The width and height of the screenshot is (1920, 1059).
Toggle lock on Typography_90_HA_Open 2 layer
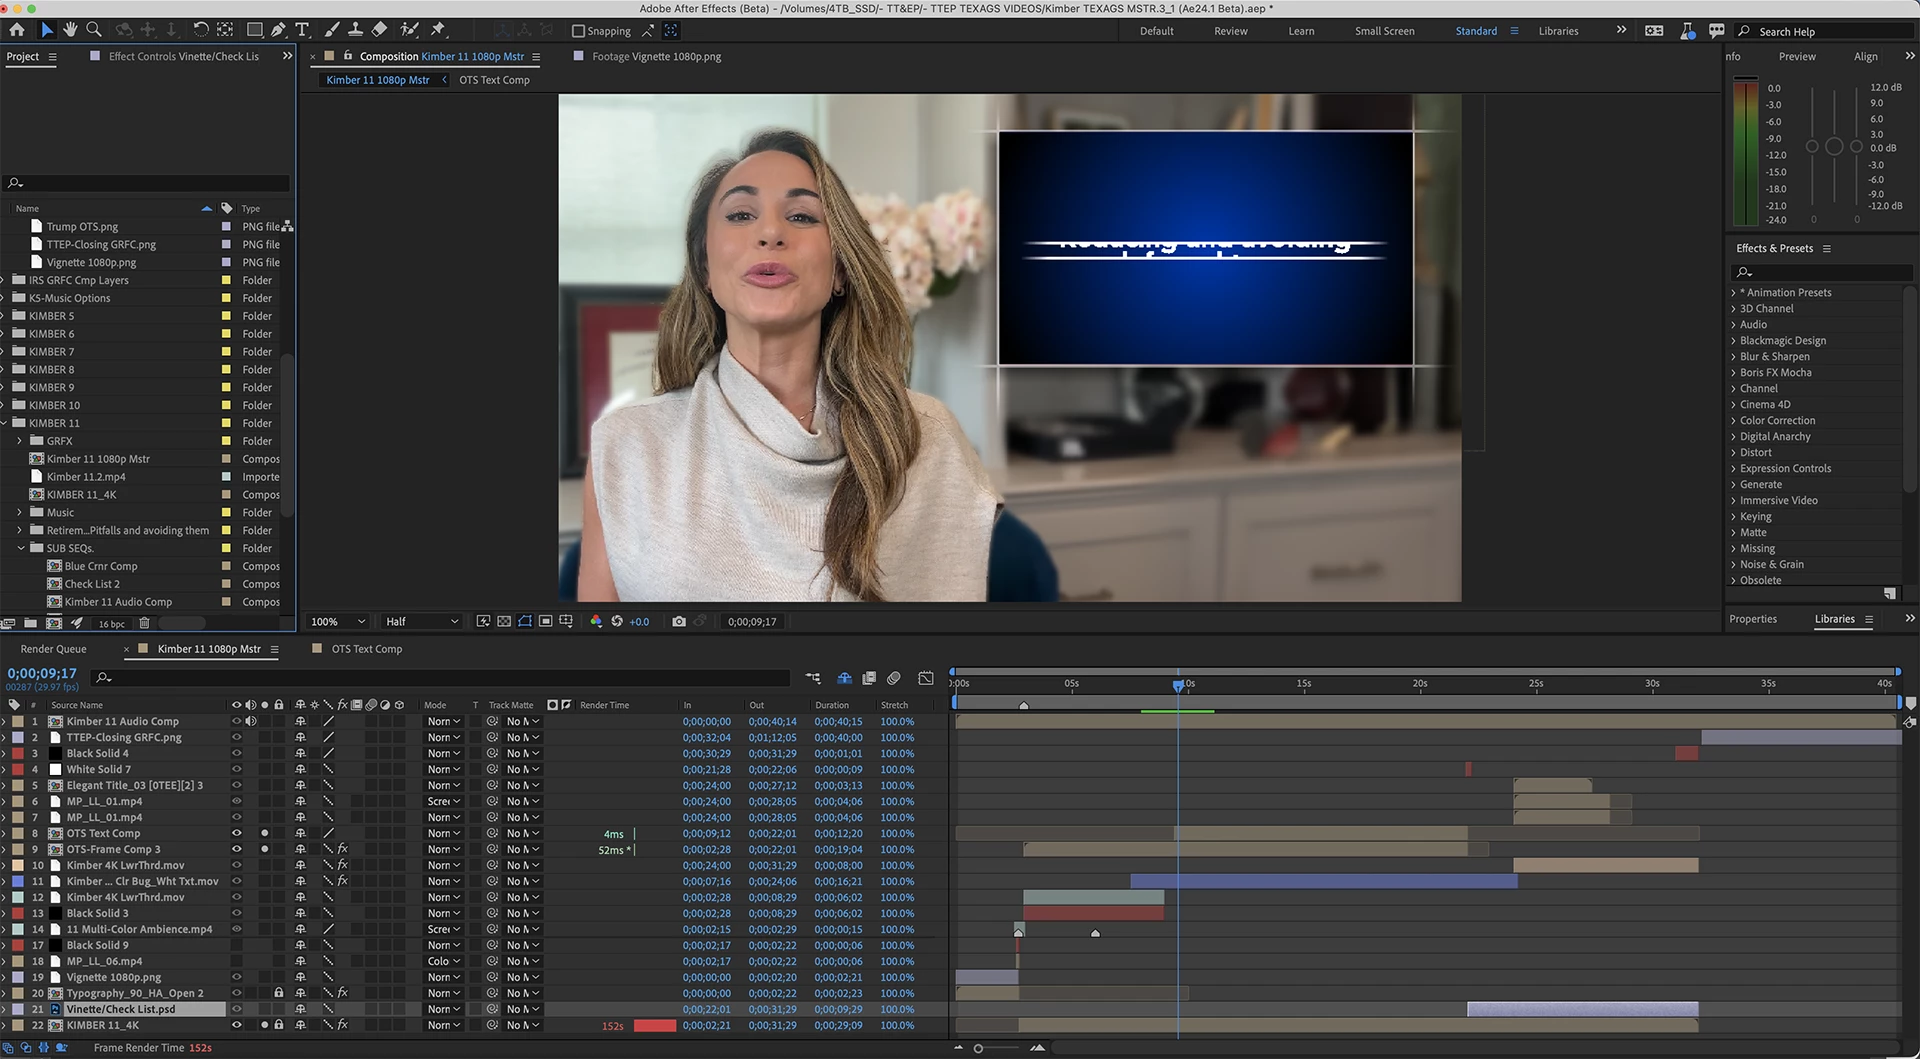click(x=279, y=993)
